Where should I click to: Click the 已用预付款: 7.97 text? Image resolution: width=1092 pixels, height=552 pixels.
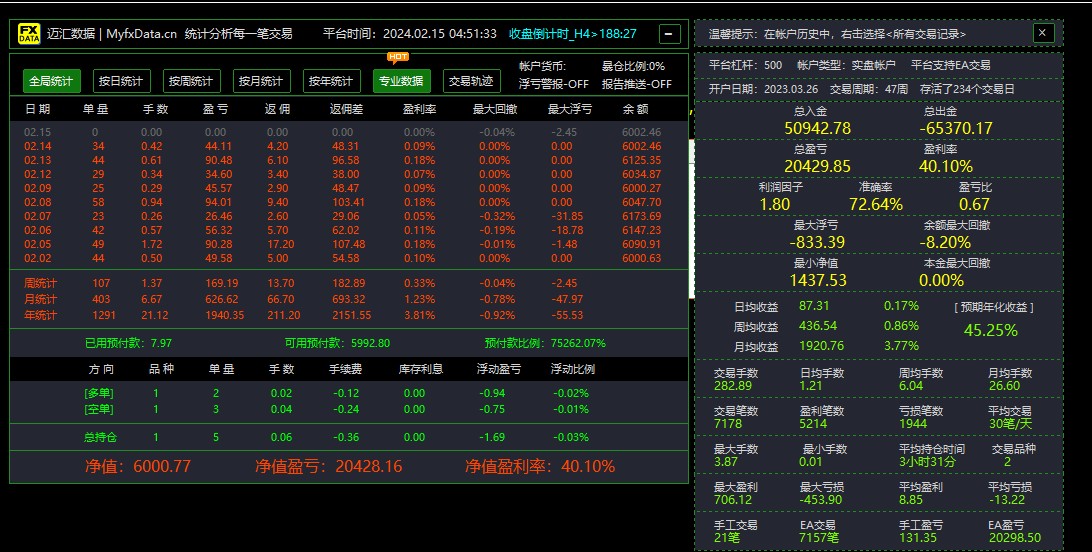point(128,343)
